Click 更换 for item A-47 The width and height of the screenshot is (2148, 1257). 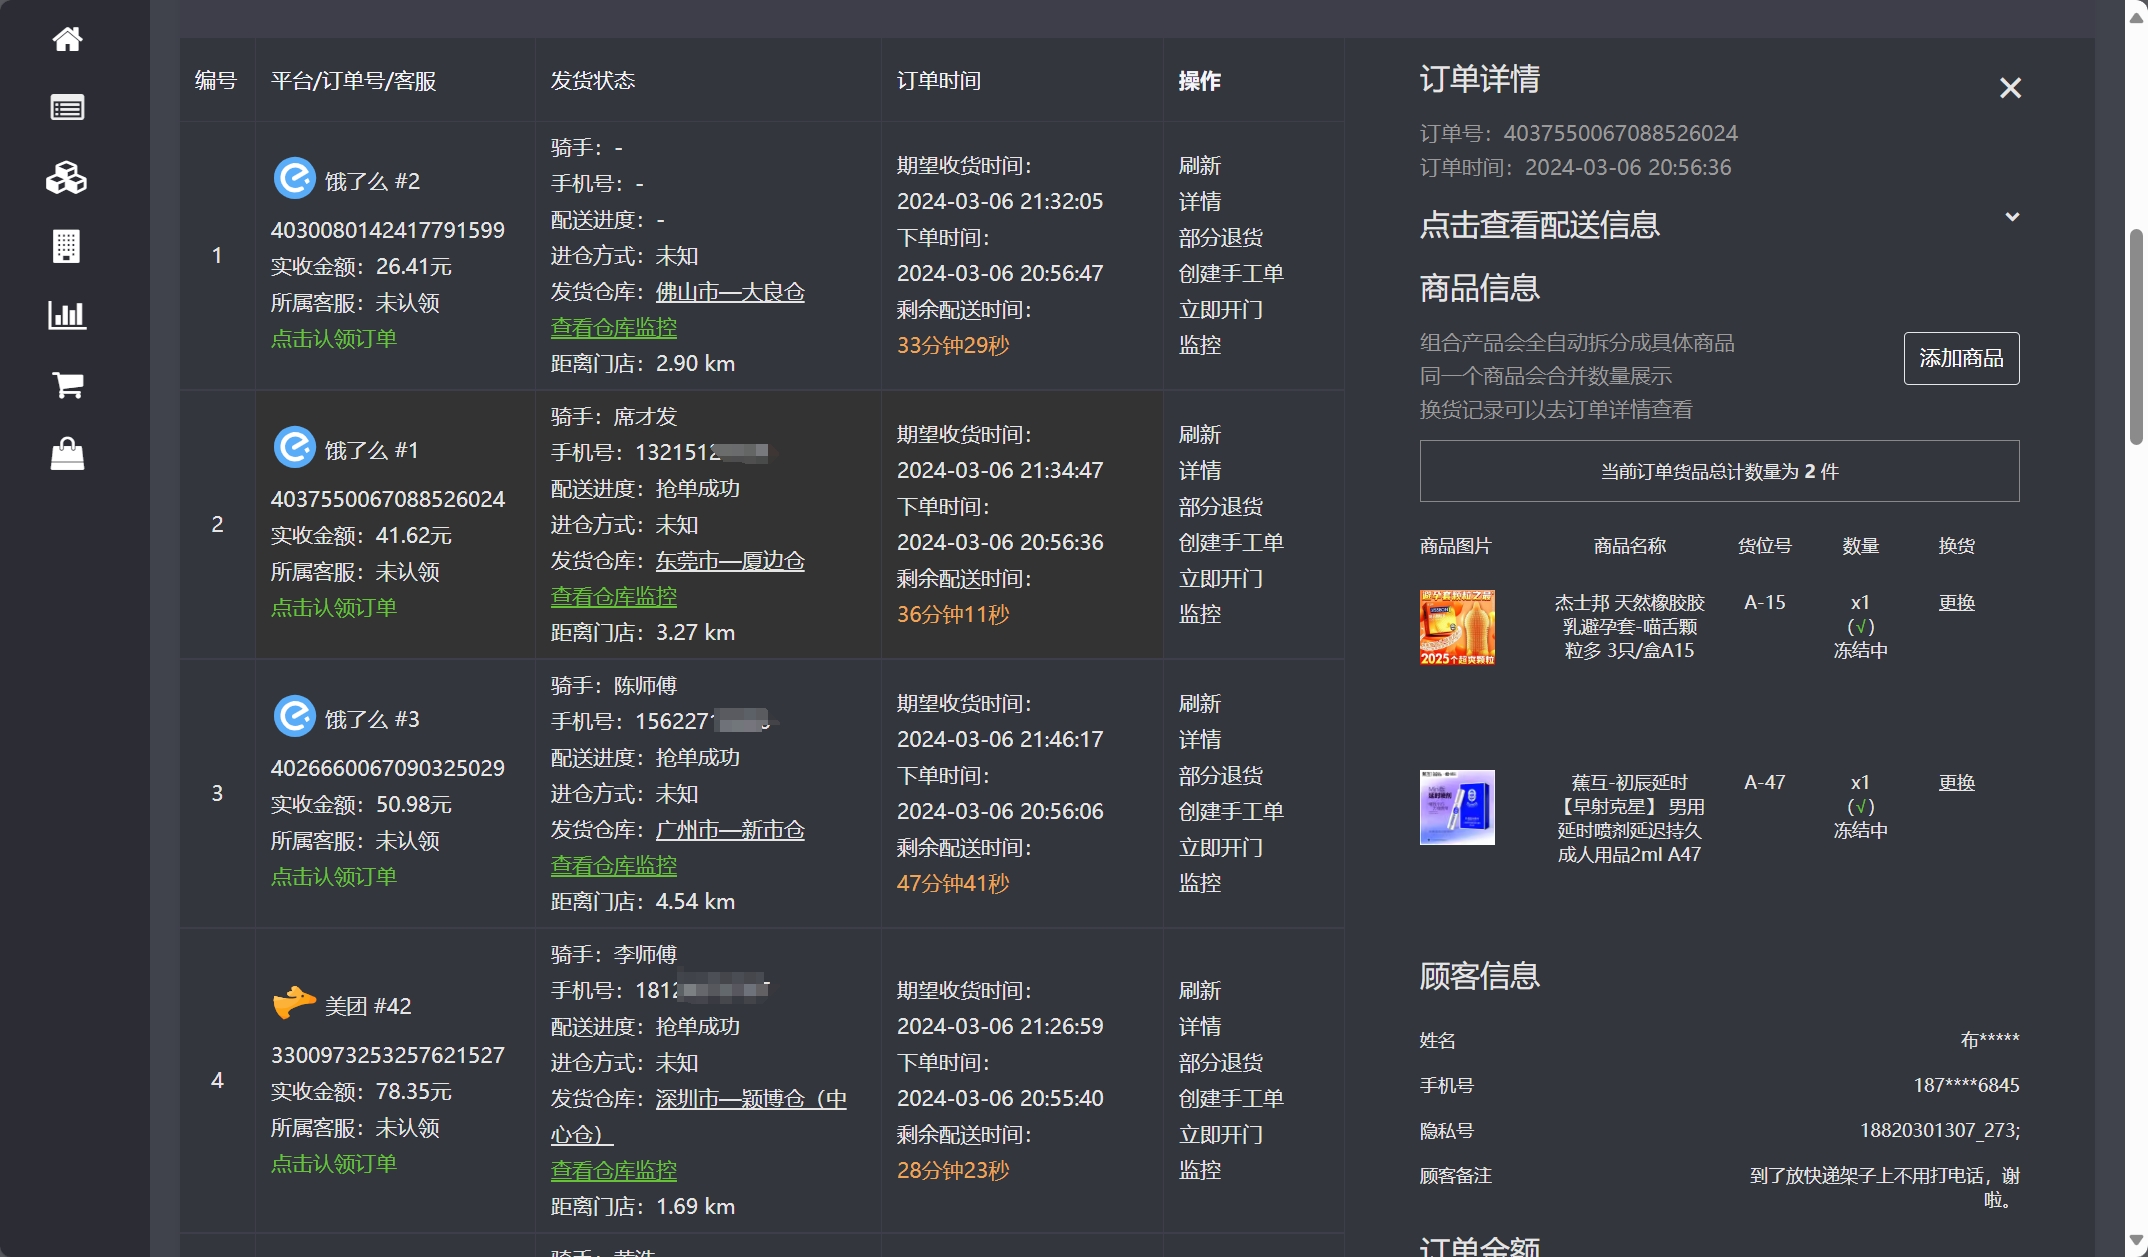coord(1956,783)
